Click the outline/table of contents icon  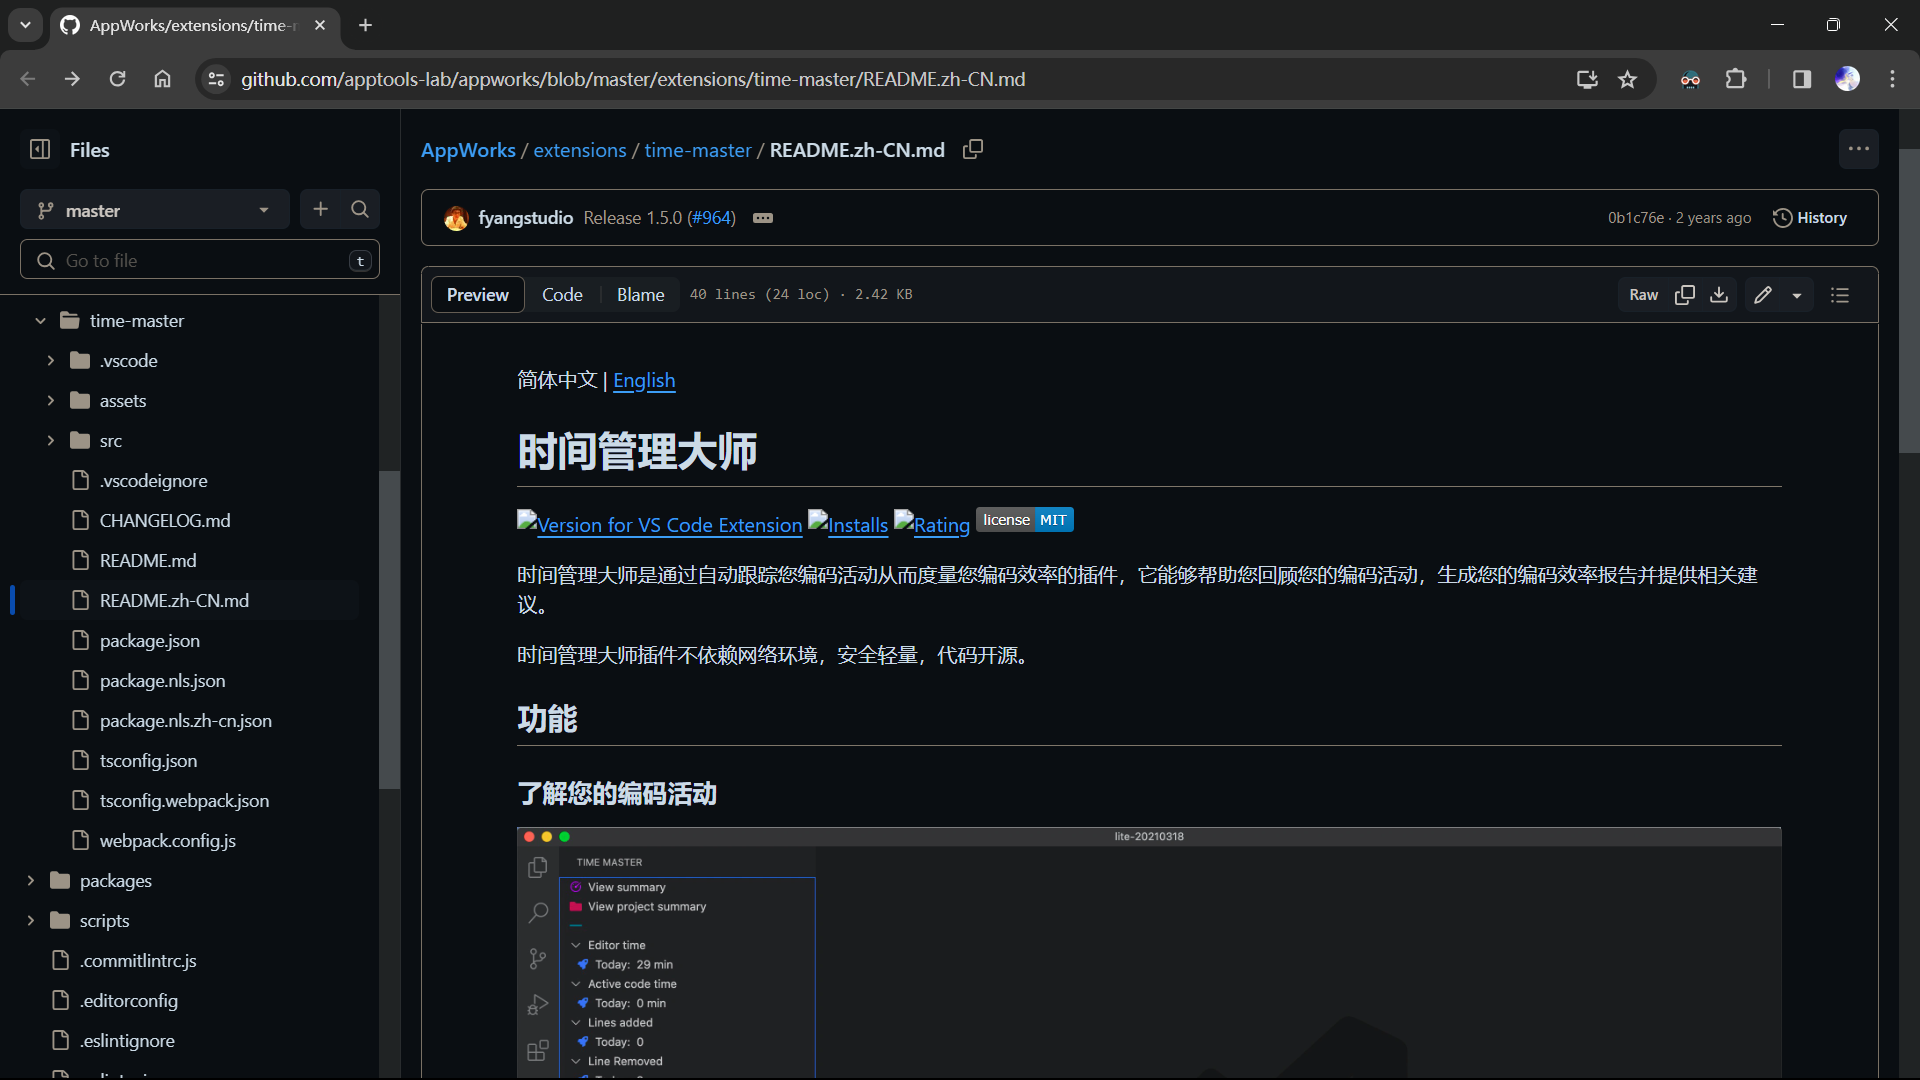[1841, 294]
